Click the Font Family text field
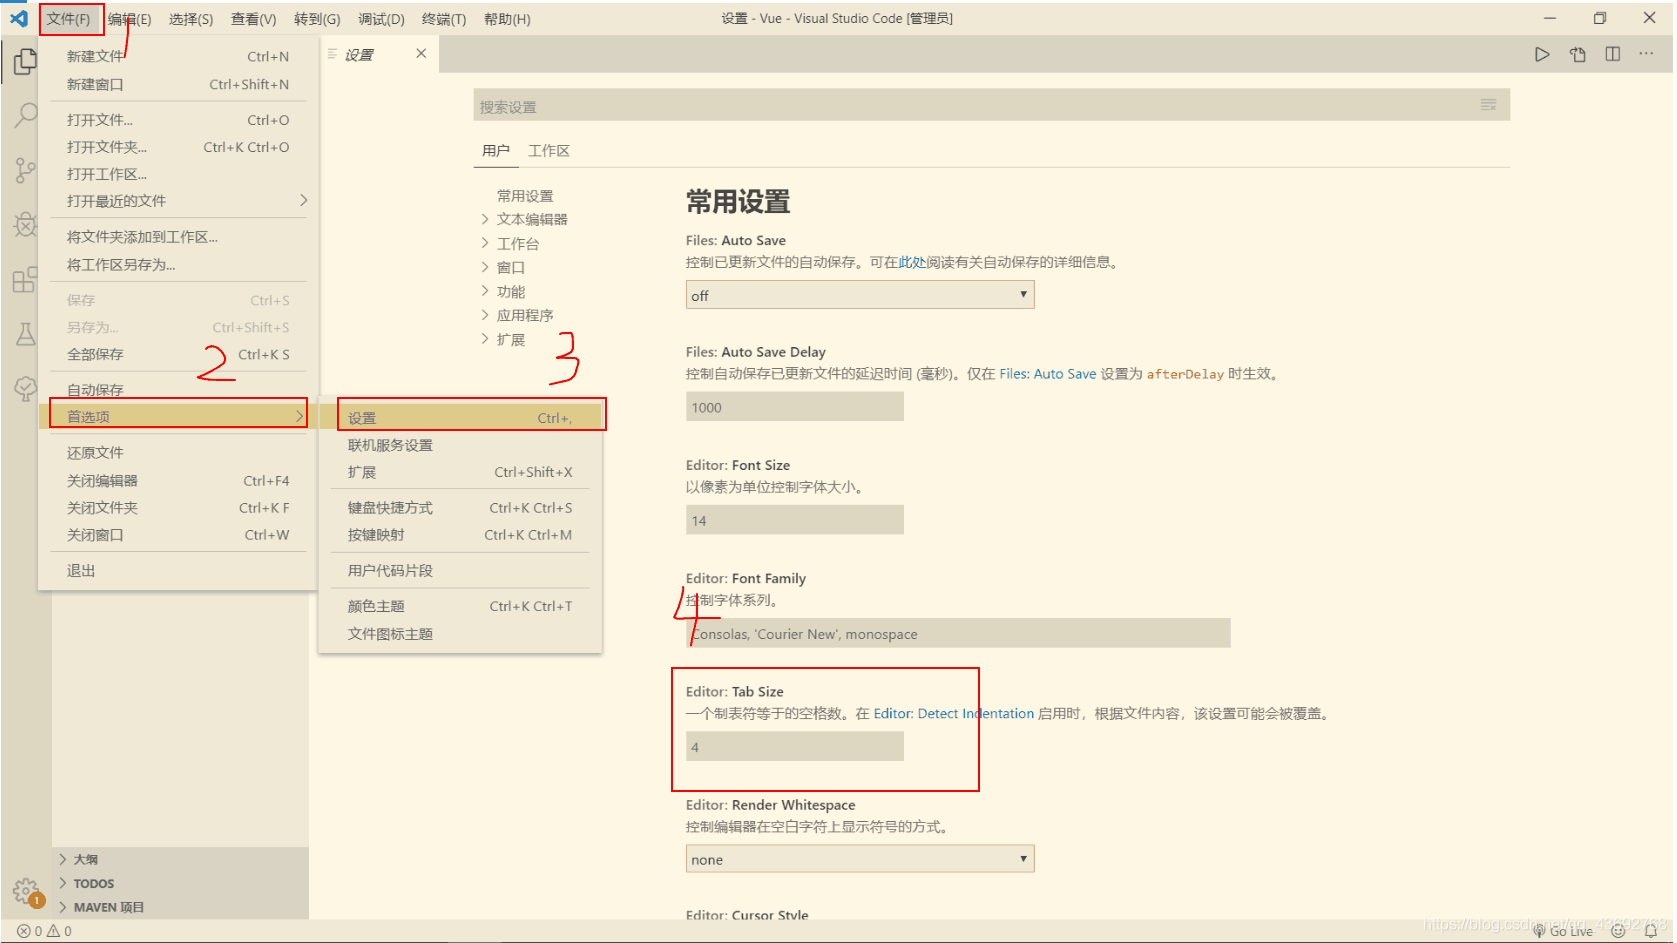1677x943 pixels. pyautogui.click(x=958, y=634)
